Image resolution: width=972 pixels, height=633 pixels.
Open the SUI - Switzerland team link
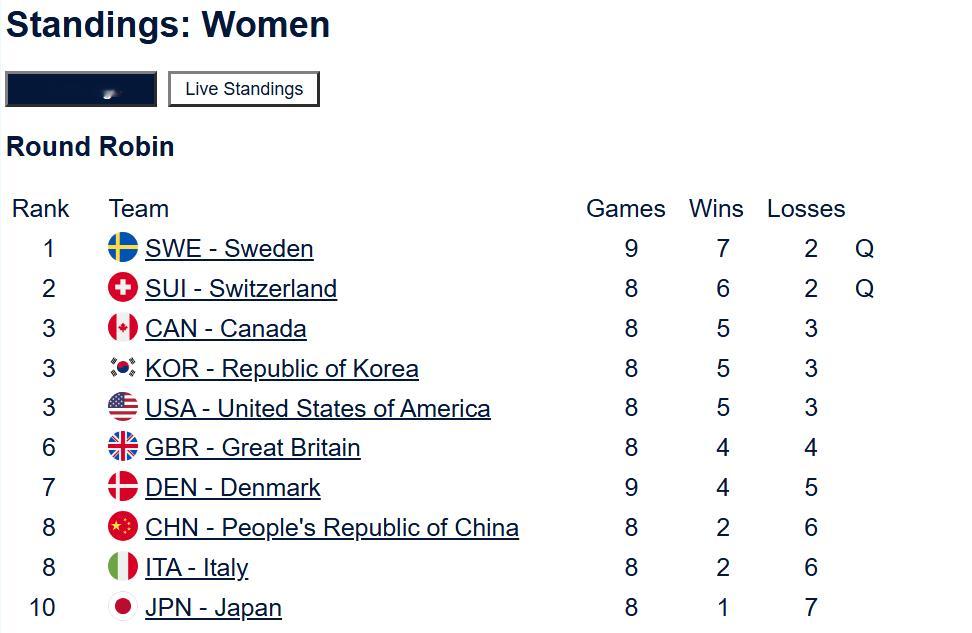click(x=241, y=289)
